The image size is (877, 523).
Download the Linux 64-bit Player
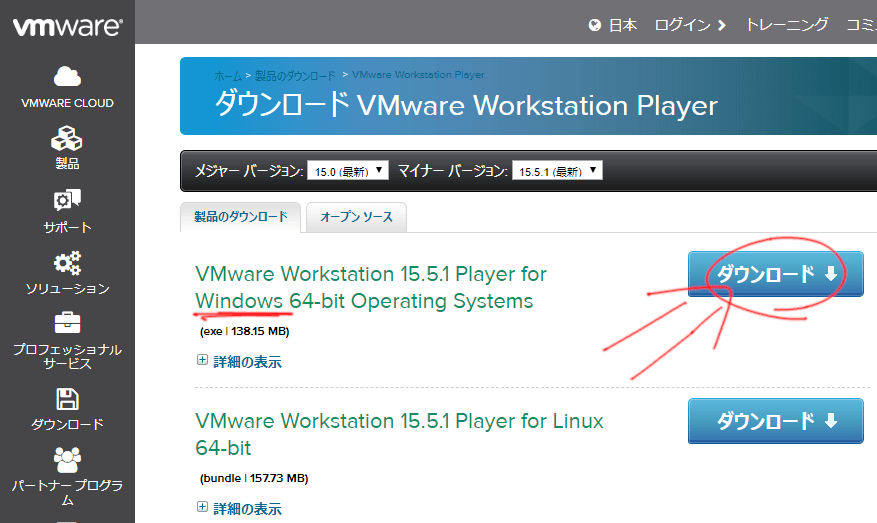[776, 421]
